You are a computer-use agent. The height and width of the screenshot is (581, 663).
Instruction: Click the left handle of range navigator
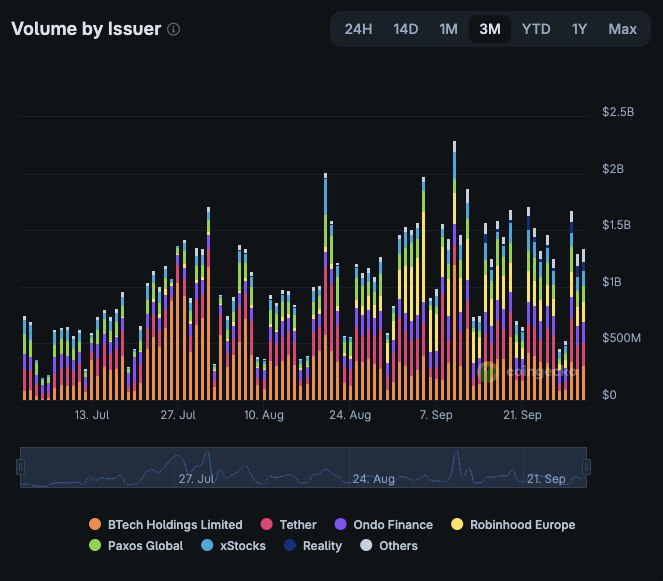[x=20, y=467]
